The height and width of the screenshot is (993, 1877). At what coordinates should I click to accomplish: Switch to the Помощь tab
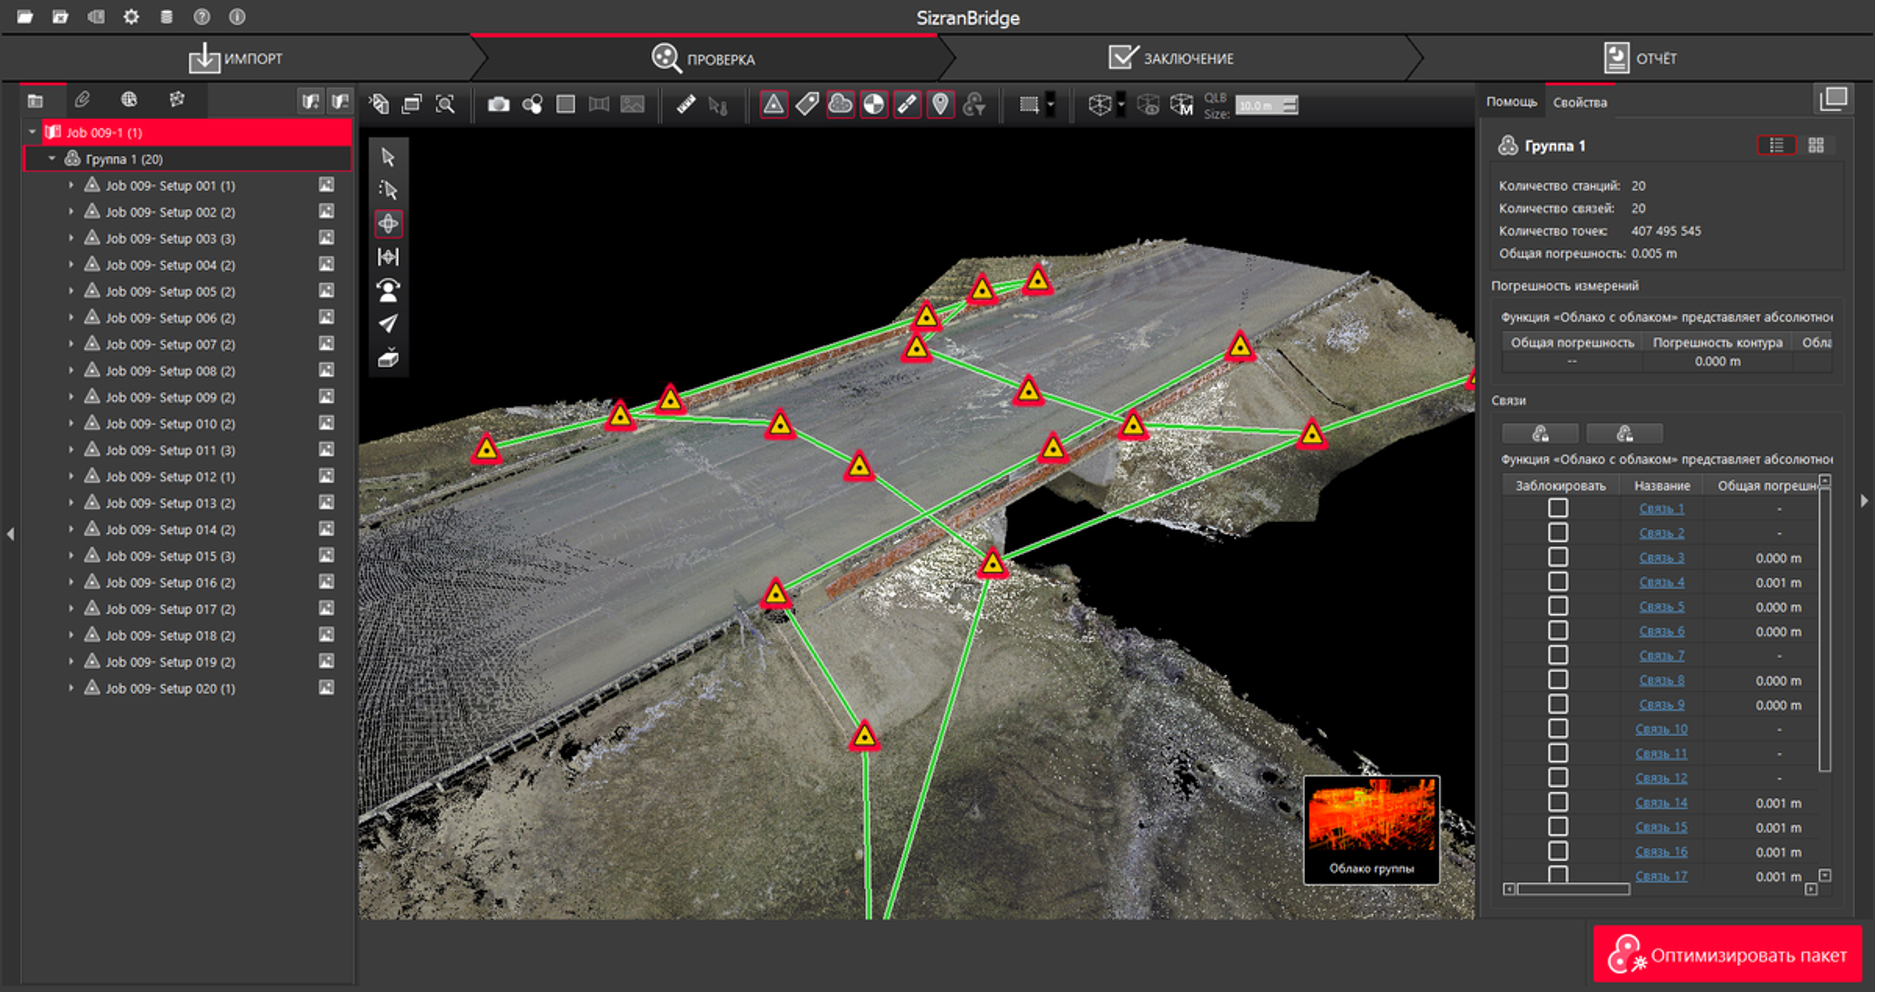pos(1511,102)
